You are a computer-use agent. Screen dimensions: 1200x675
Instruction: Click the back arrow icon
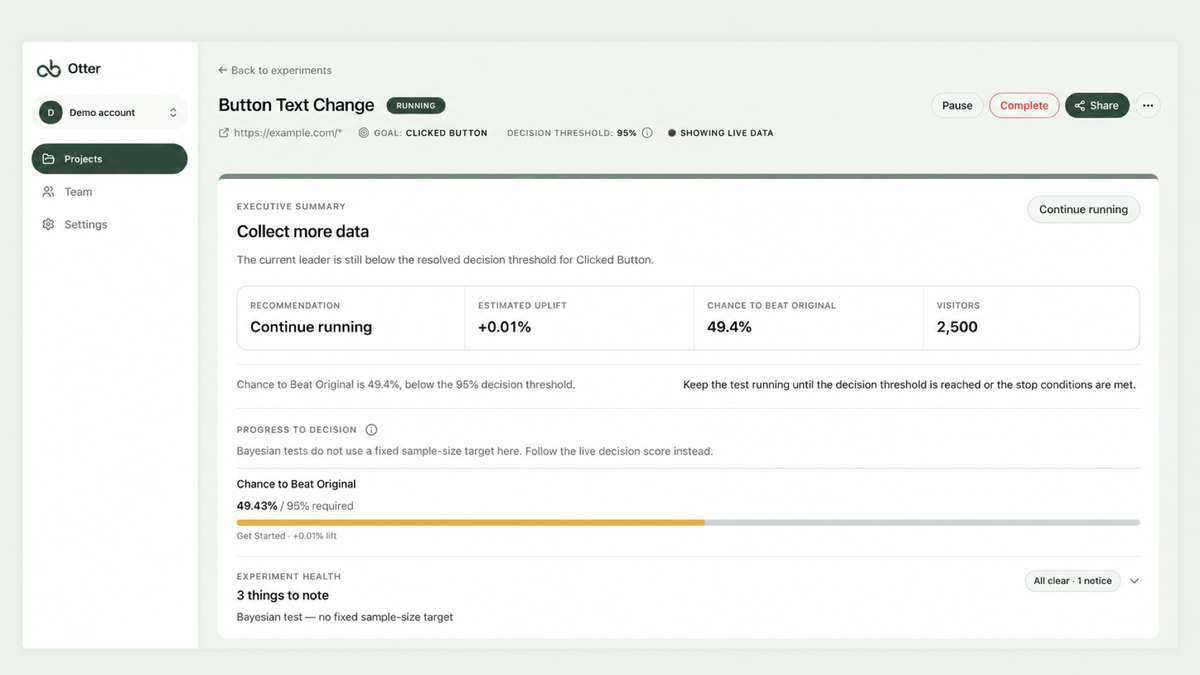click(223, 71)
